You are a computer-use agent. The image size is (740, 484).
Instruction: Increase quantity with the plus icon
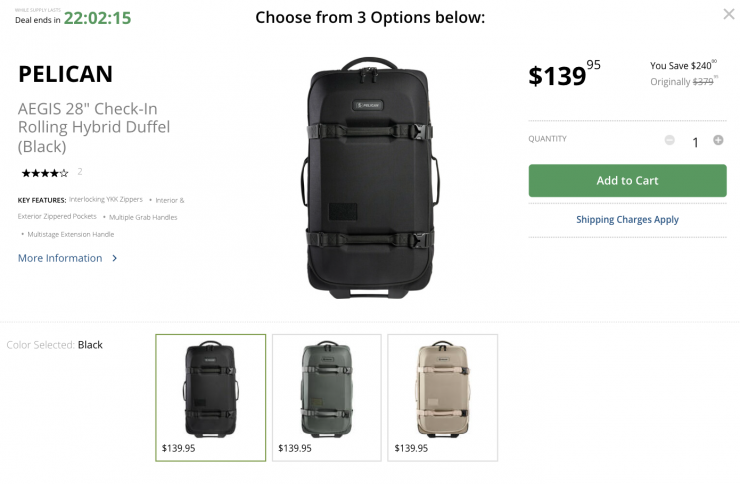718,140
